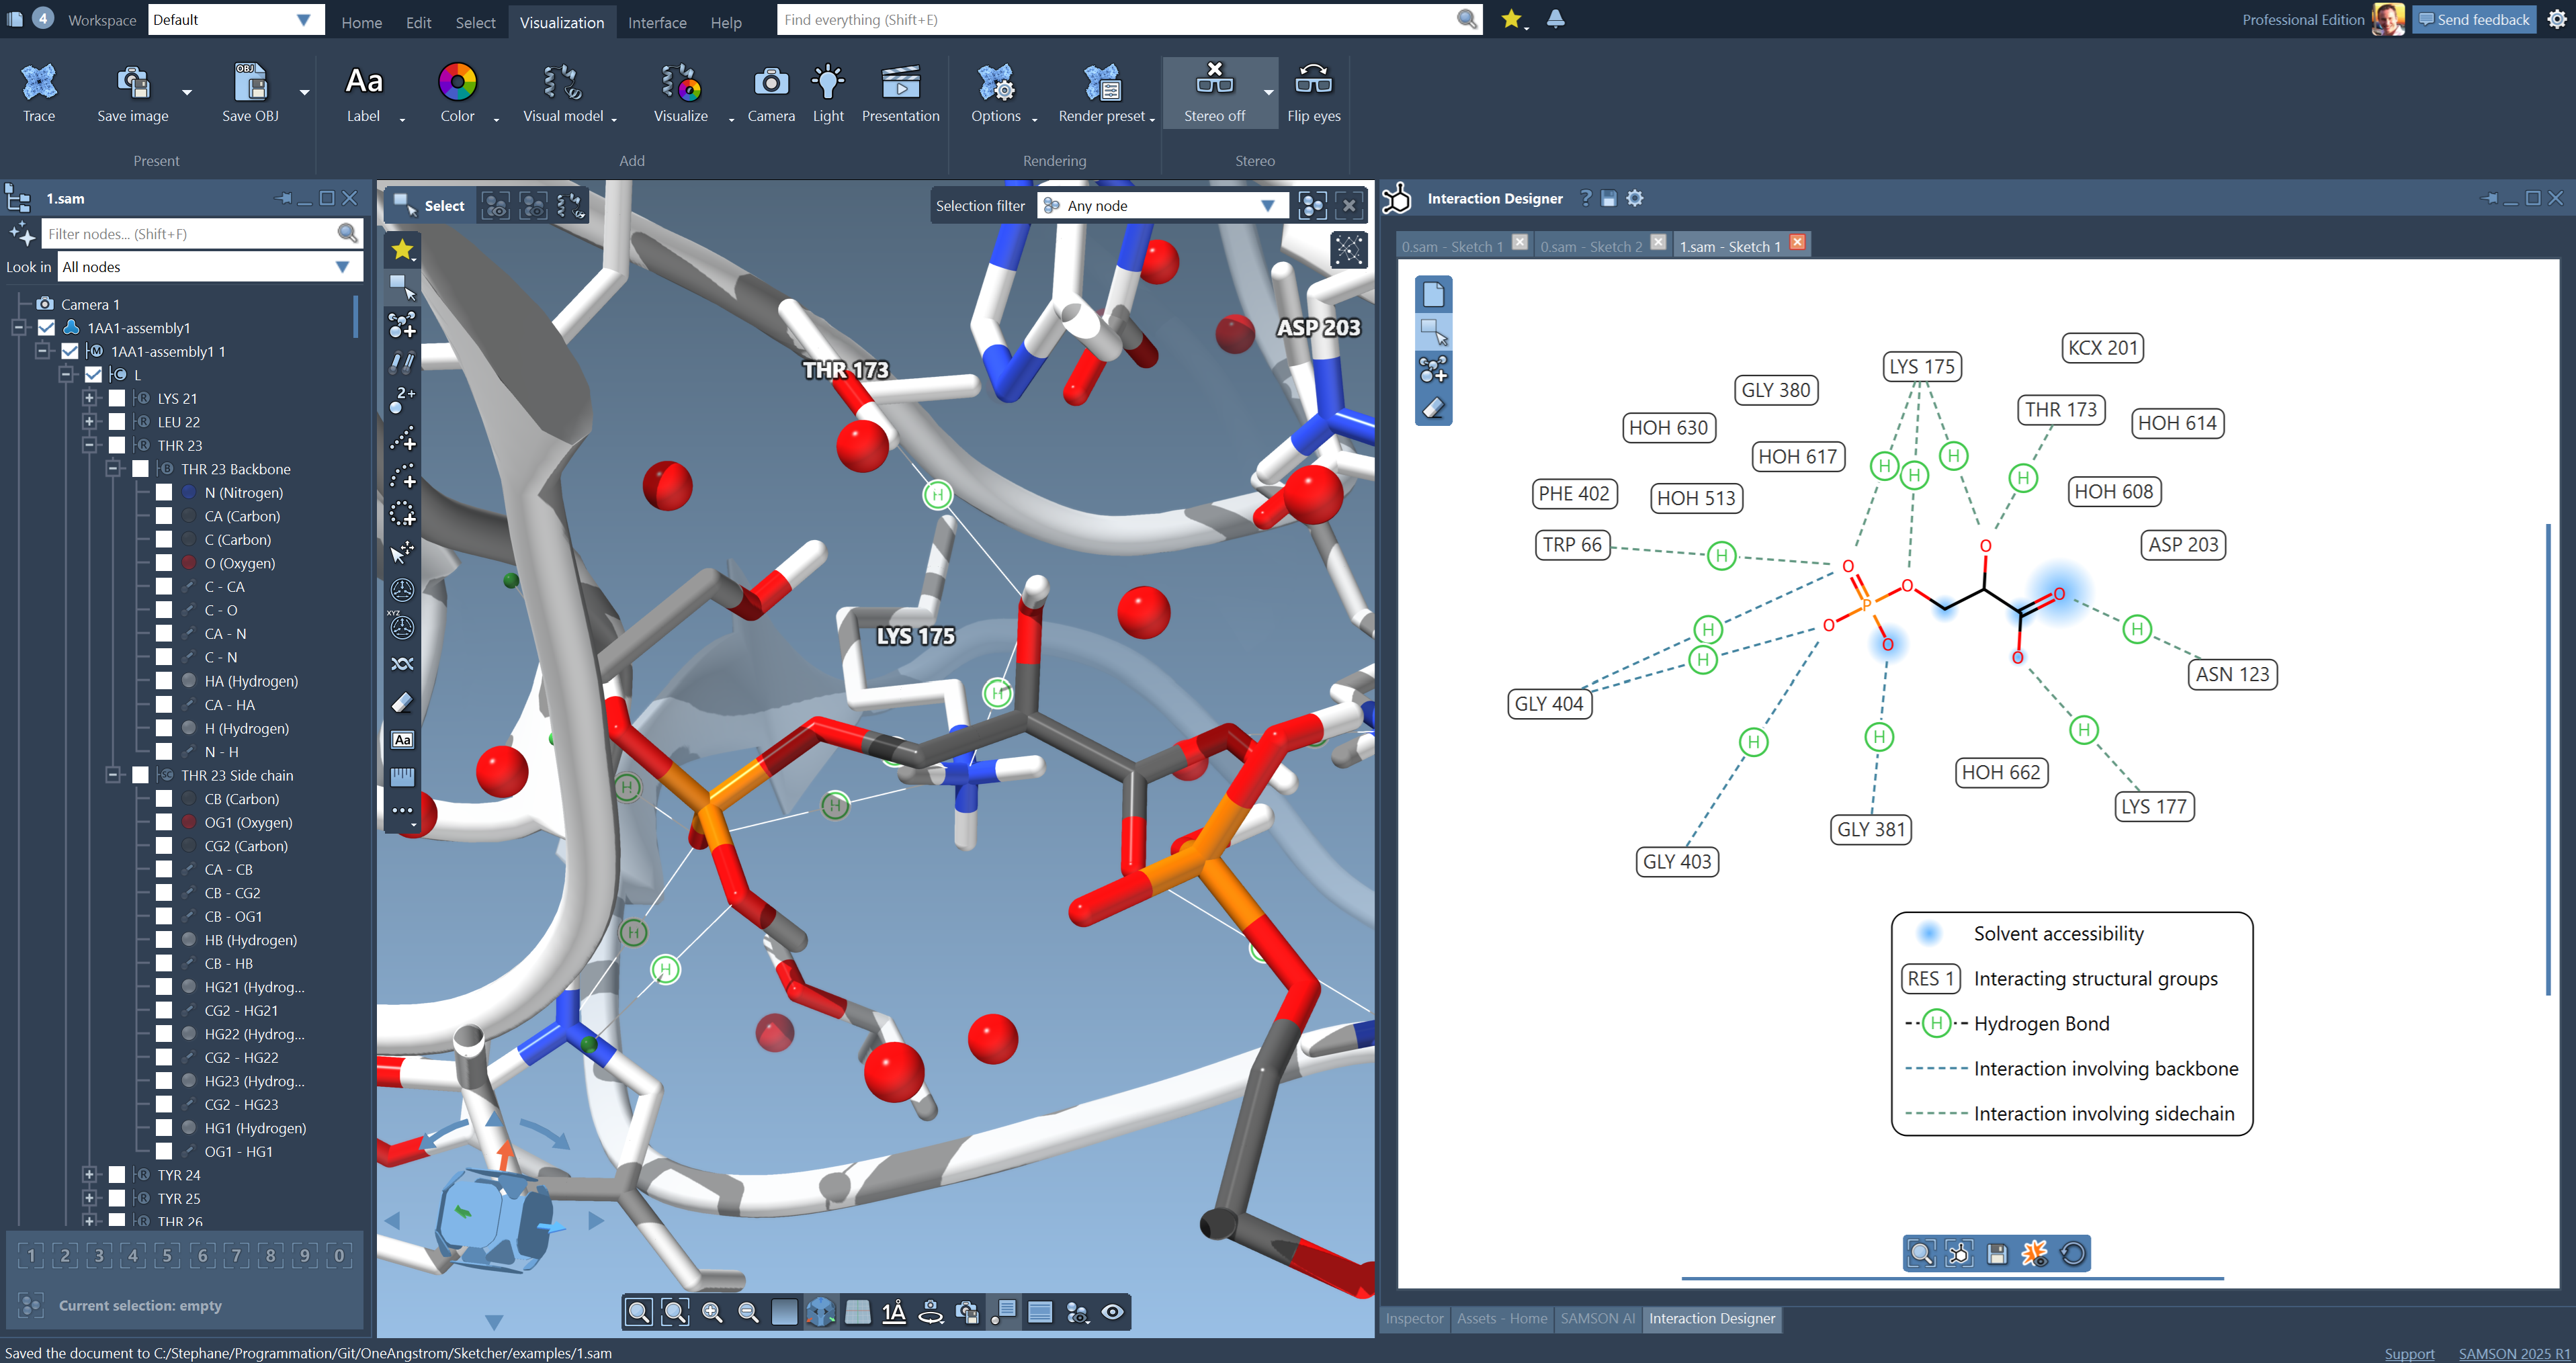Open the Interface menu

[x=656, y=22]
